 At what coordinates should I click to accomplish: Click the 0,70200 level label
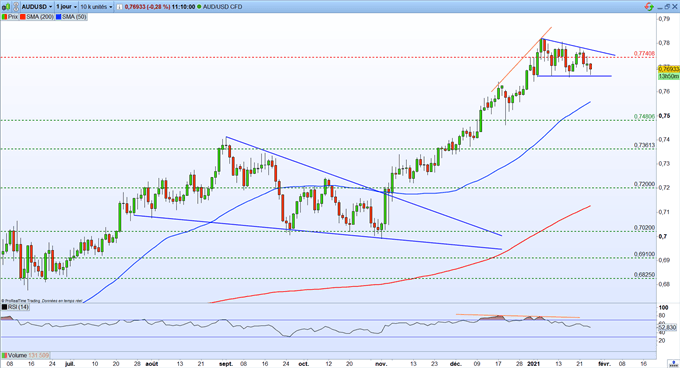tap(644, 228)
